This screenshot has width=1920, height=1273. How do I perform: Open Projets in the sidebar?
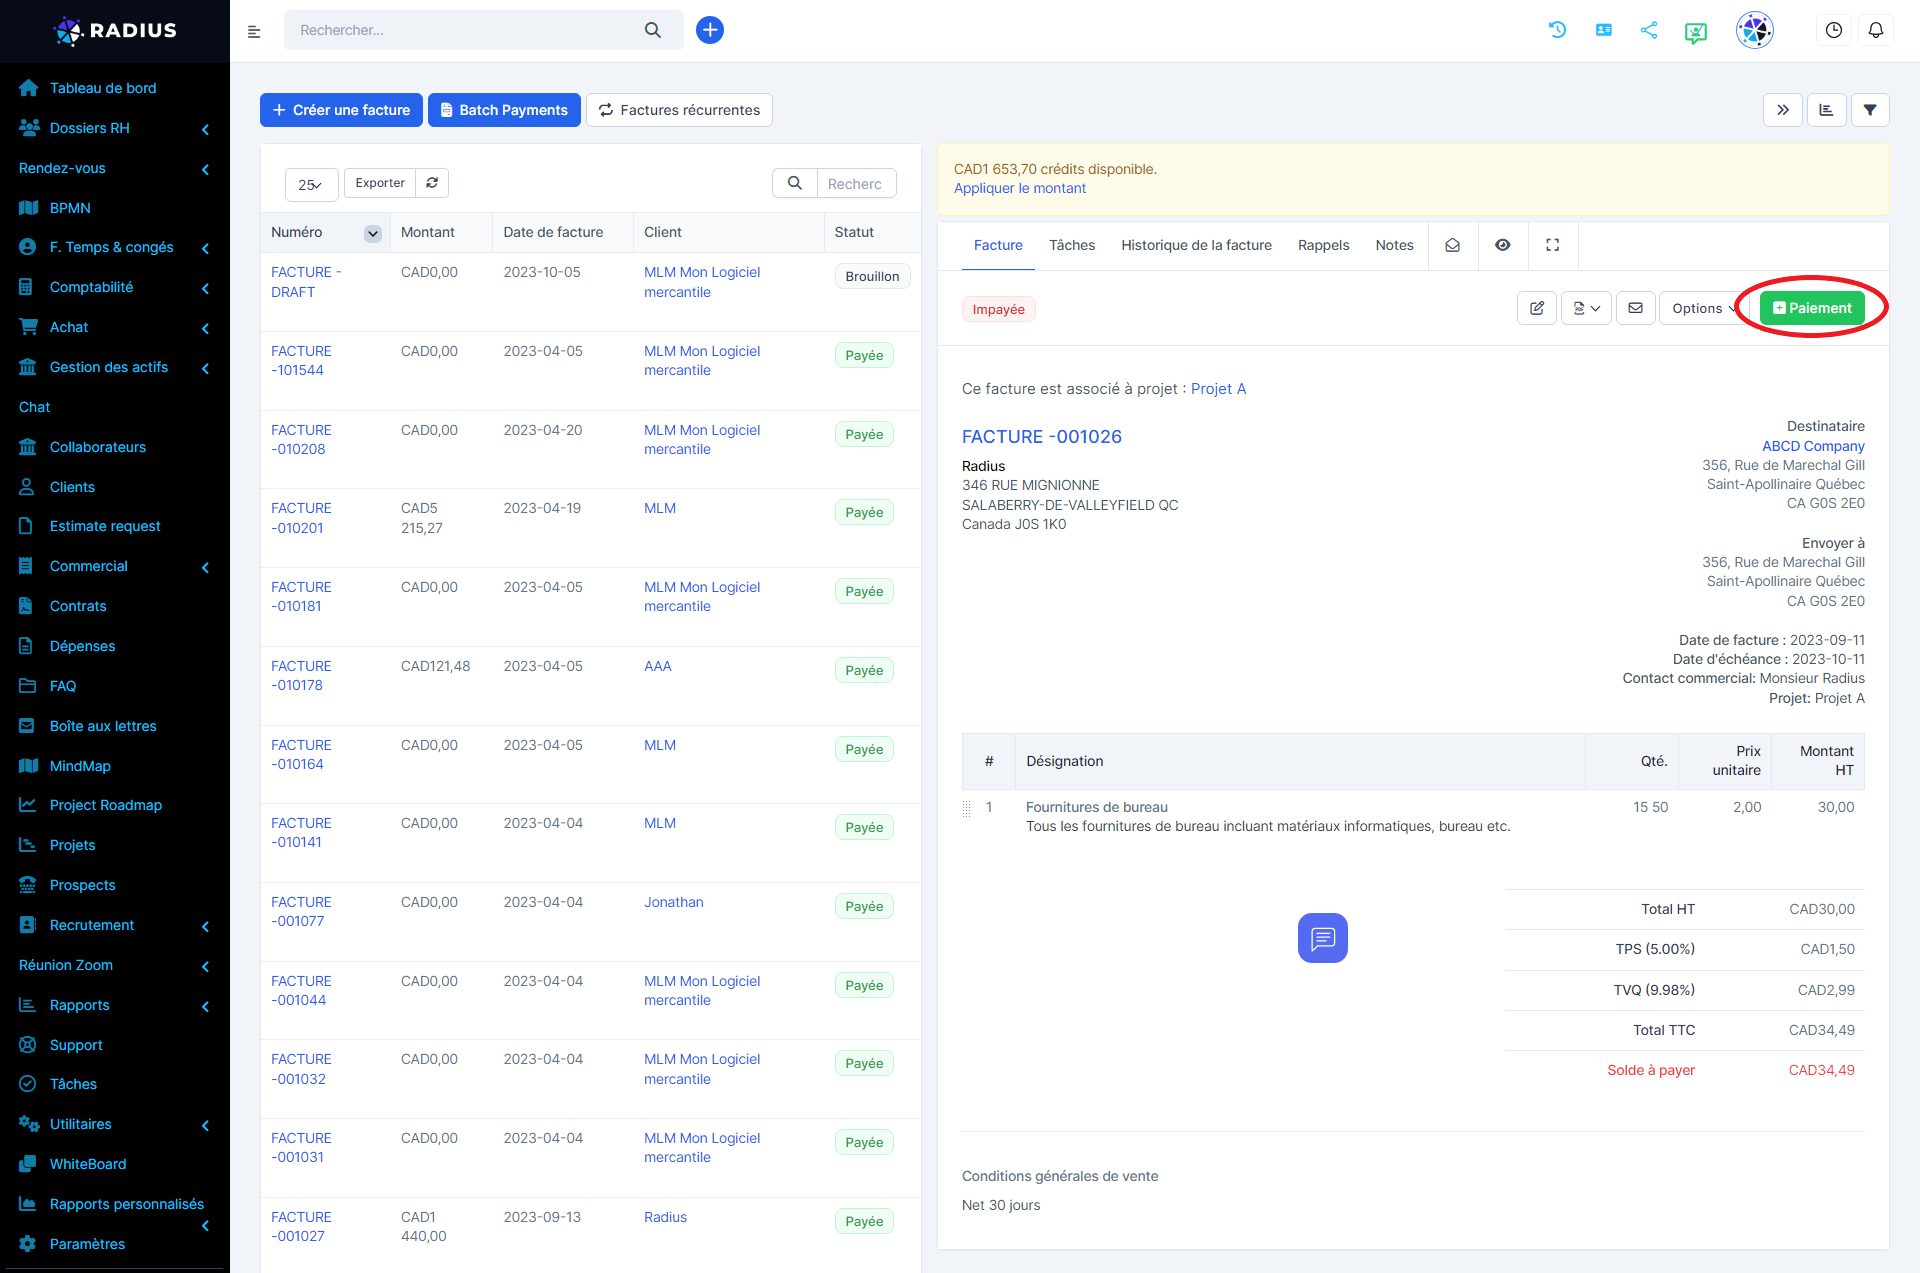(72, 845)
